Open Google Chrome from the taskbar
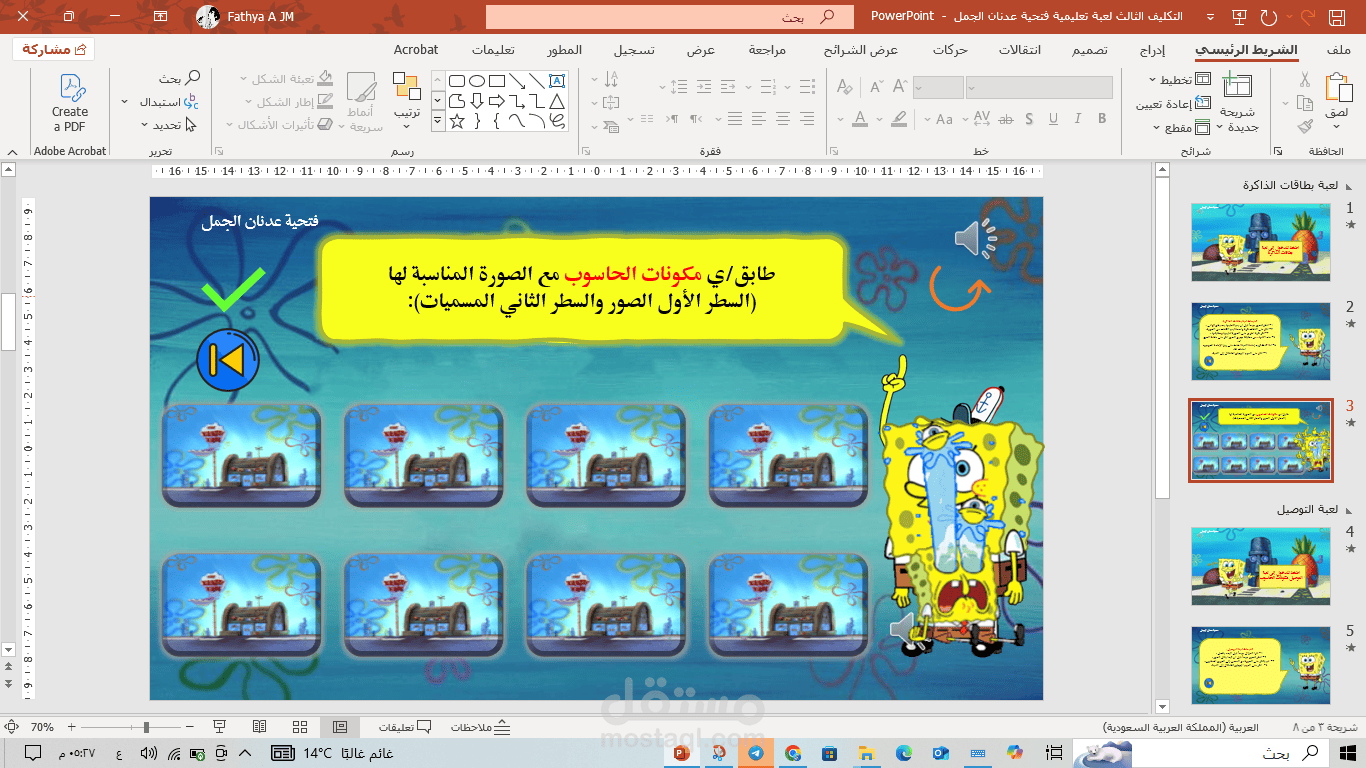This screenshot has width=1366, height=768. 792,753
